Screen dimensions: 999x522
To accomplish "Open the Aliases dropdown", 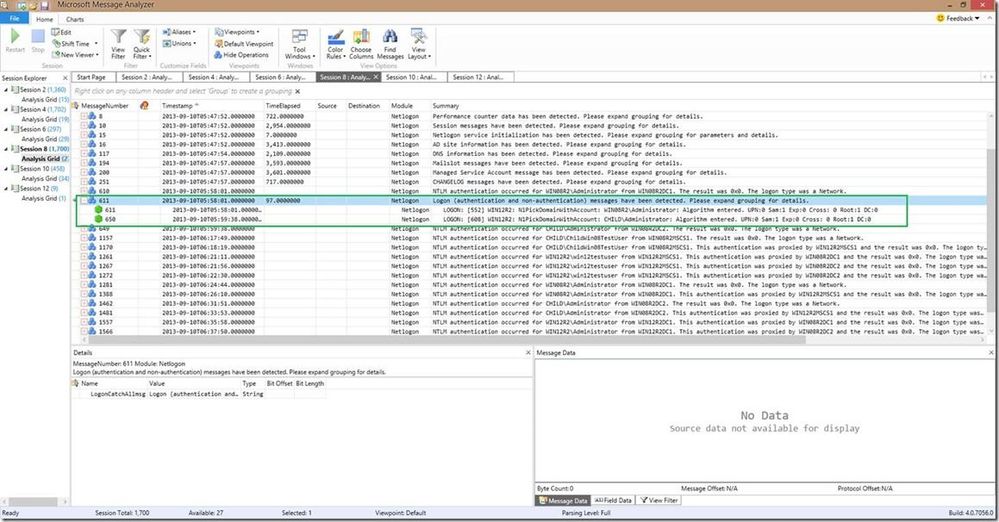I will click(x=179, y=32).
